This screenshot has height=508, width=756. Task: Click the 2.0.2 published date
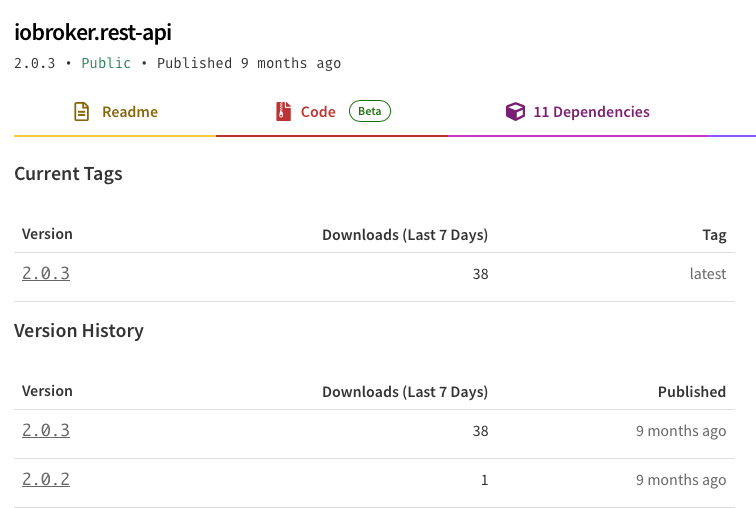[680, 480]
